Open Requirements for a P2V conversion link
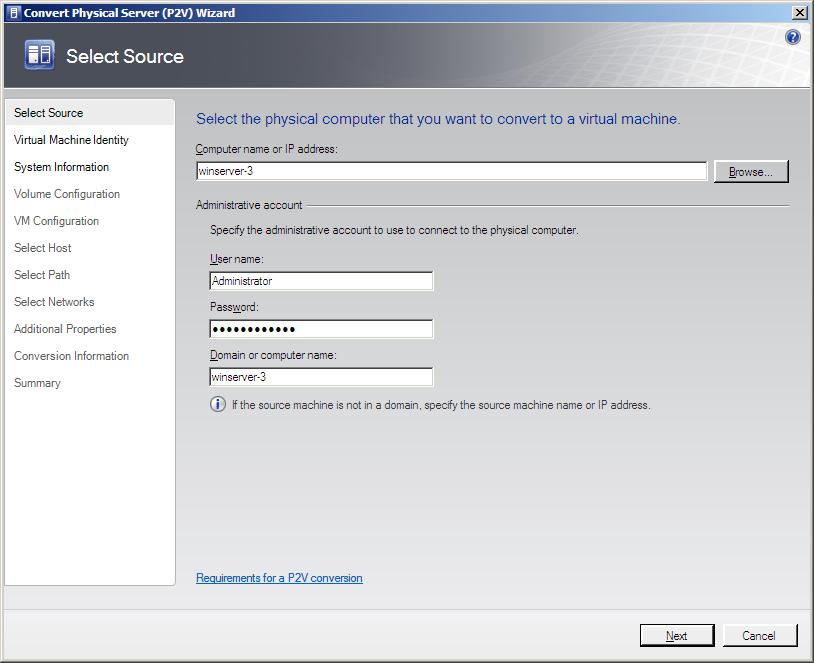The width and height of the screenshot is (814, 663). tap(279, 578)
